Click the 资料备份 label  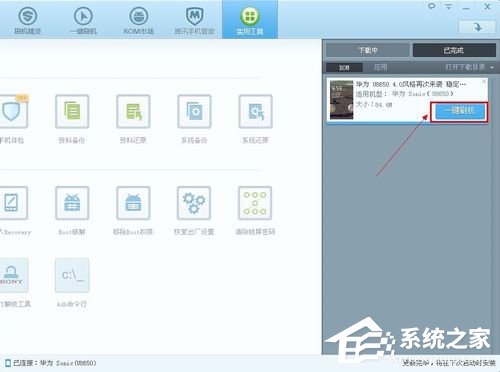point(72,140)
